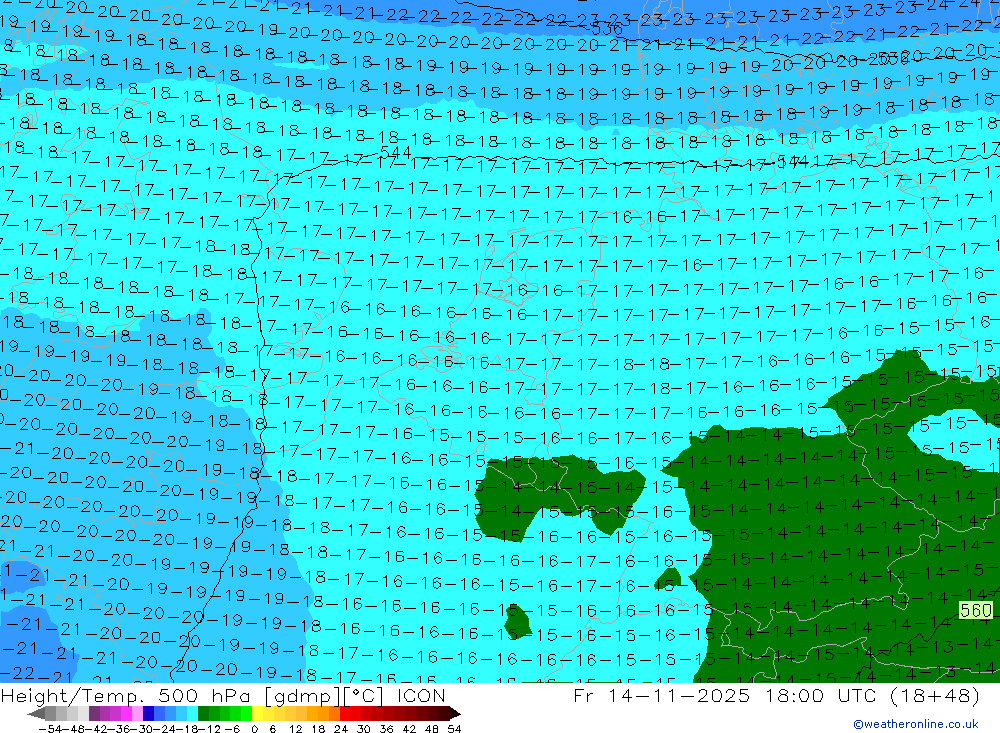Pick the dark purple -42 legend swatch
This screenshot has height=733, width=1000.
point(94,713)
